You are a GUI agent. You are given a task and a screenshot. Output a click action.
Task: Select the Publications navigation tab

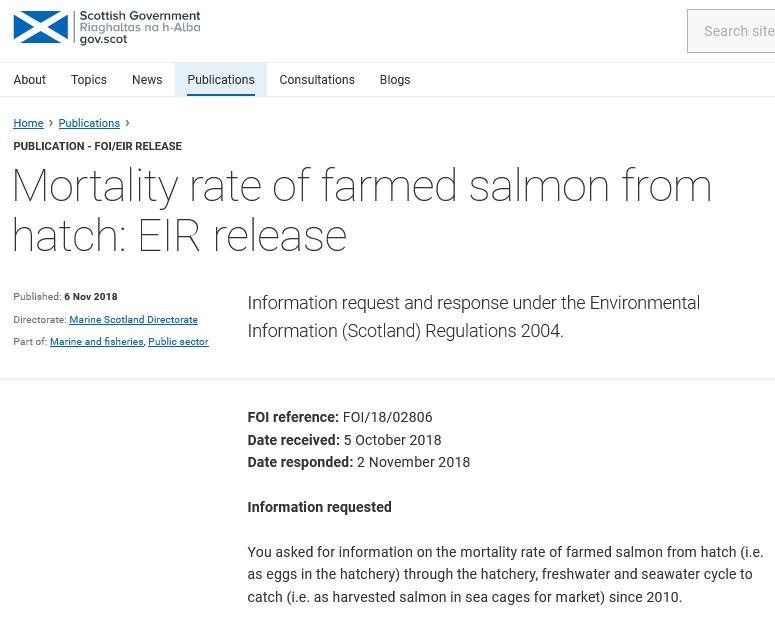point(221,80)
